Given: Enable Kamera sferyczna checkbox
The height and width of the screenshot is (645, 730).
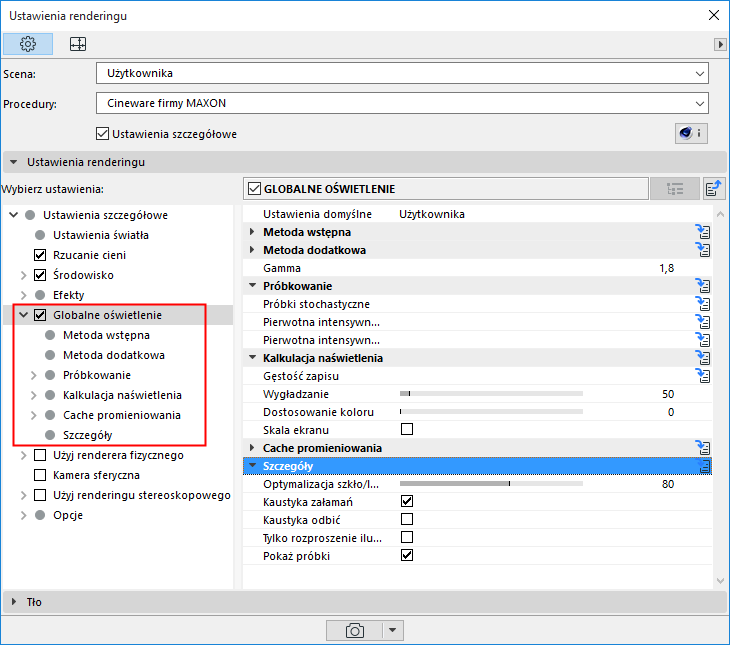Looking at the screenshot, I should click(x=40, y=475).
